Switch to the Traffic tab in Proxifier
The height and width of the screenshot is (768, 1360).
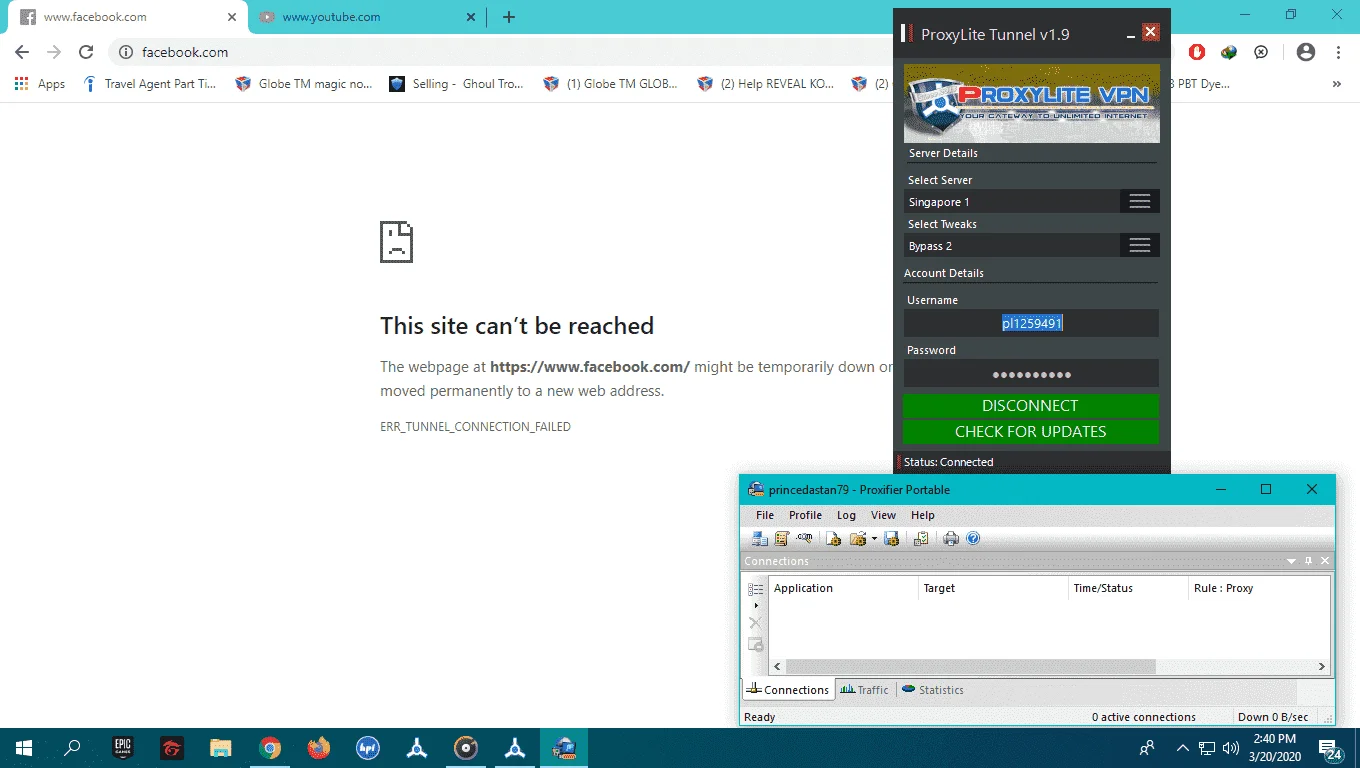(865, 690)
